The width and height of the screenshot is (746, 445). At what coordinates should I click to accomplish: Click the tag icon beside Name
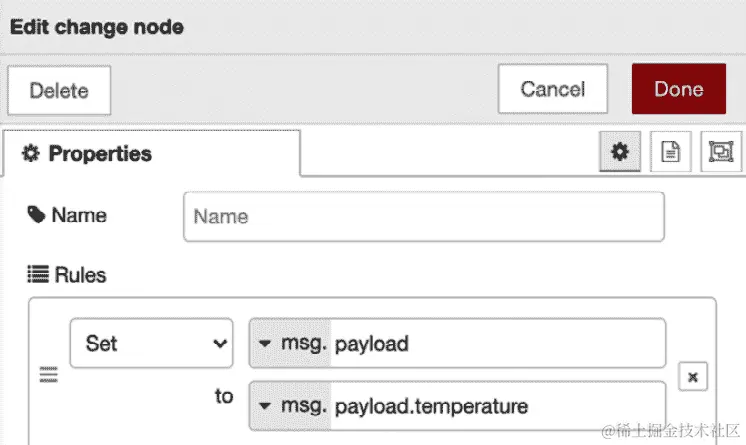(36, 215)
